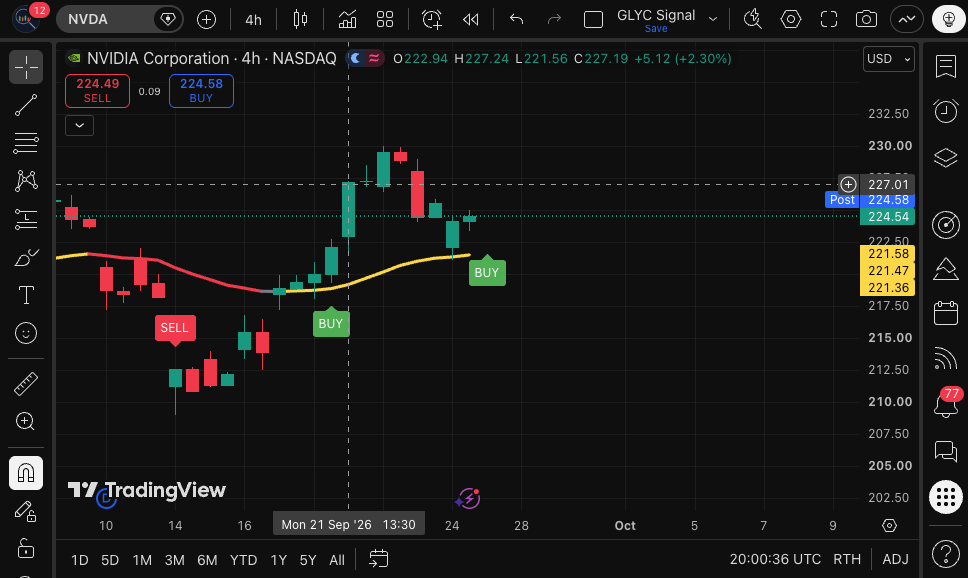The height and width of the screenshot is (578, 968).
Task: Select the 3M time range
Action: (175, 560)
